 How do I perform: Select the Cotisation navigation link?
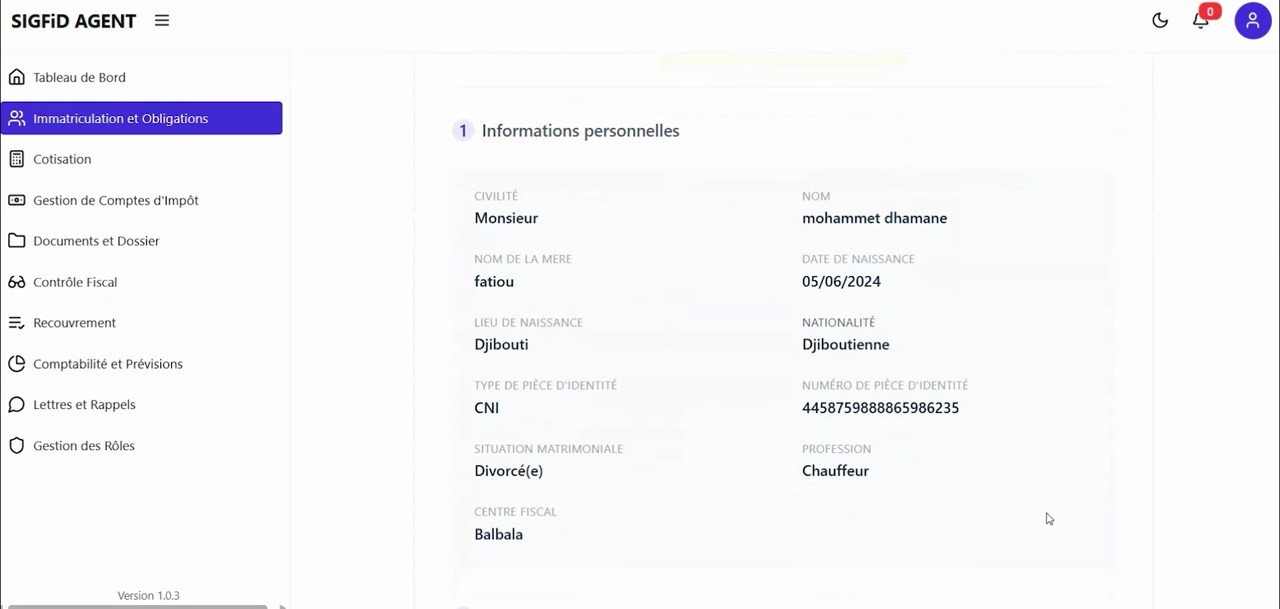[62, 159]
